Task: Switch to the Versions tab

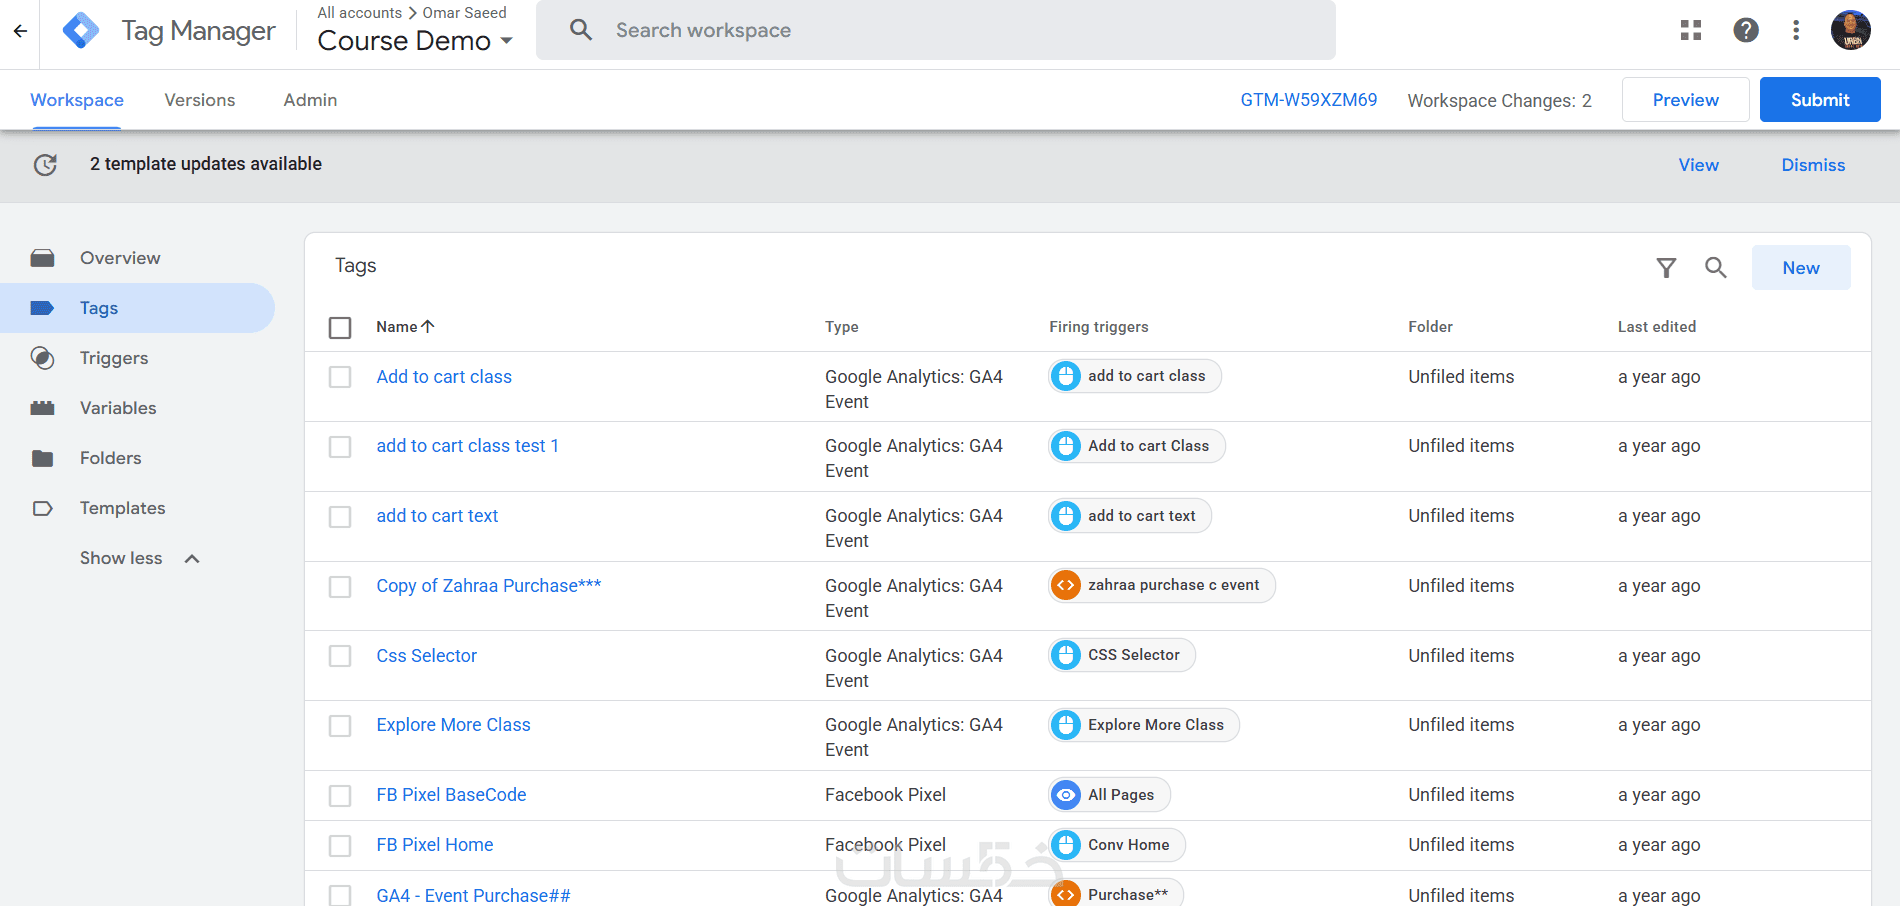Action: coord(200,100)
